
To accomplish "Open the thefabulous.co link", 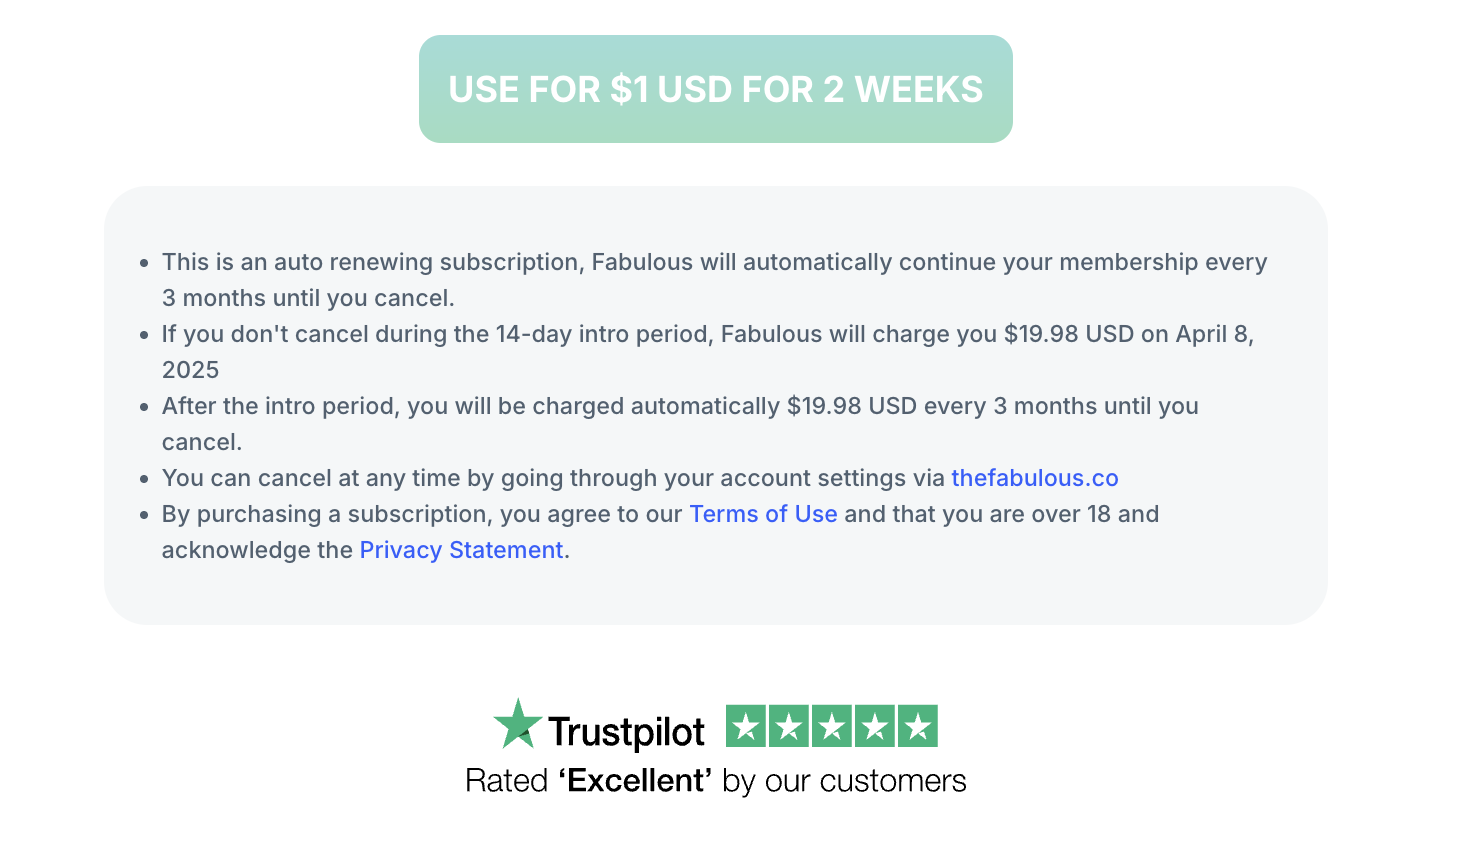I will [x=1034, y=478].
